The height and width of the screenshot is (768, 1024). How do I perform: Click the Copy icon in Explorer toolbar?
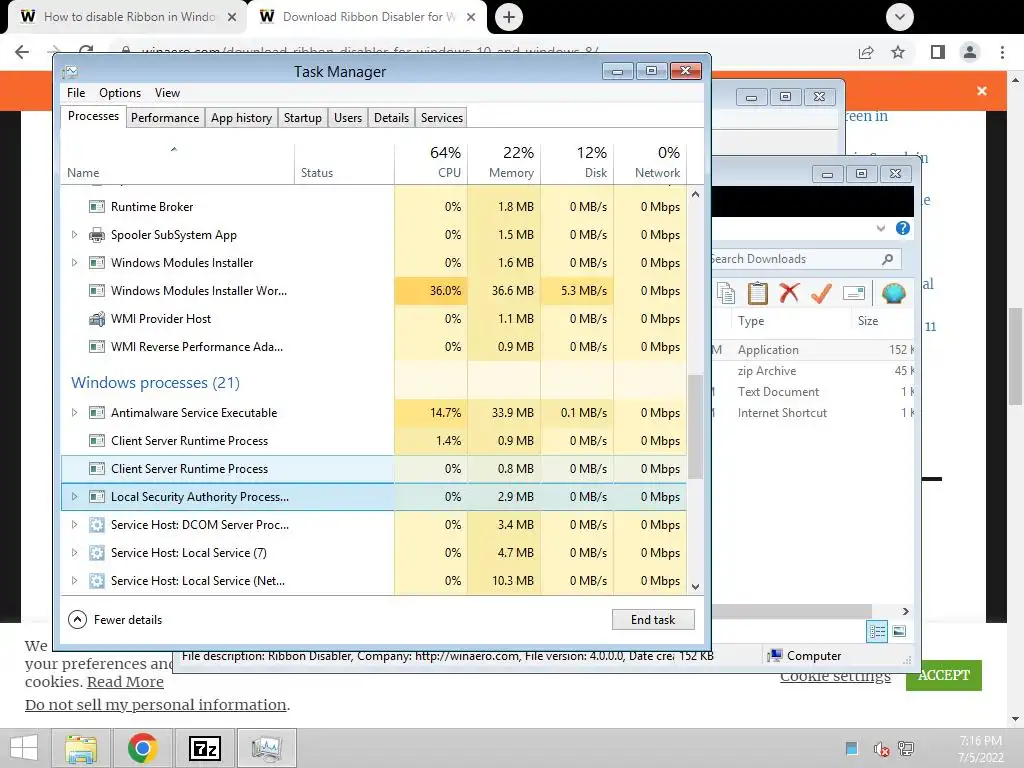726,293
